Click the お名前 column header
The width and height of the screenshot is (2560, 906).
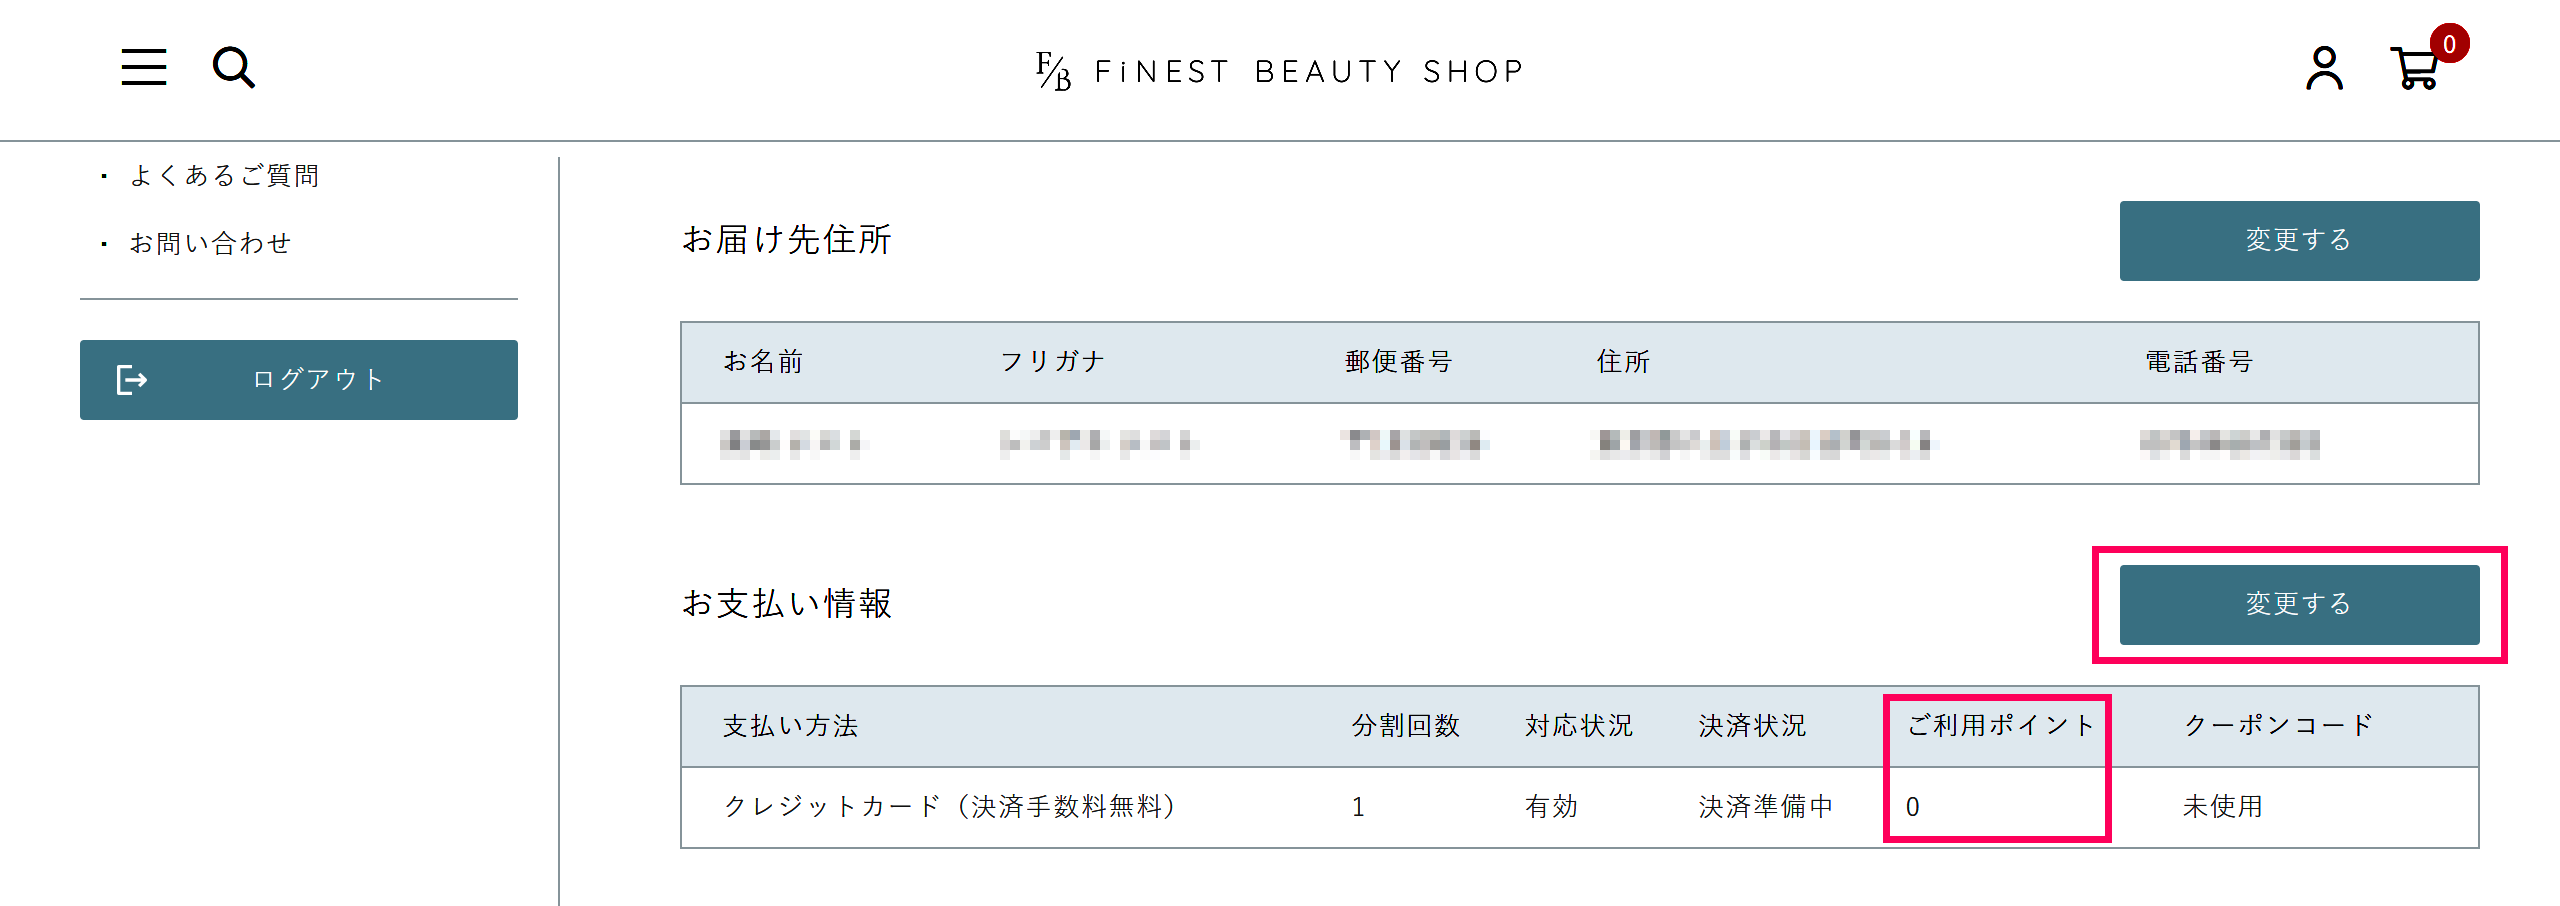tap(763, 362)
